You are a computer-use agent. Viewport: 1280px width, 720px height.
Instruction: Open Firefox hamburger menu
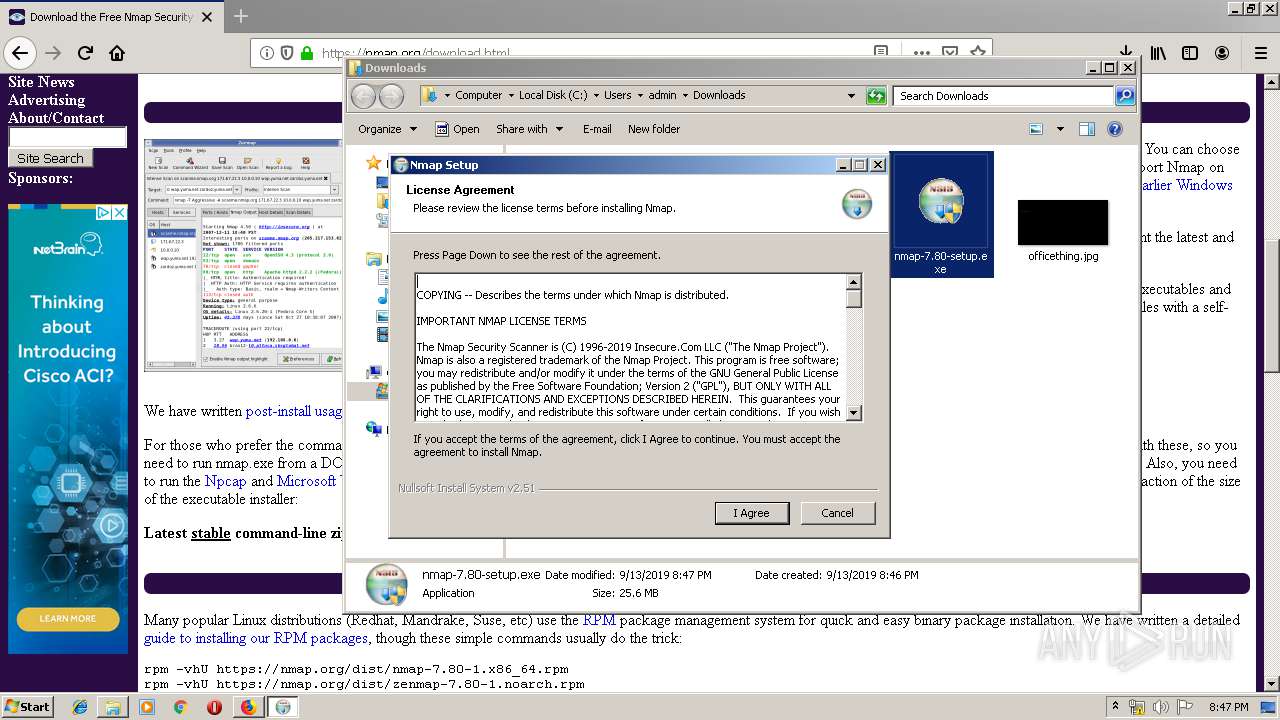(x=1261, y=53)
